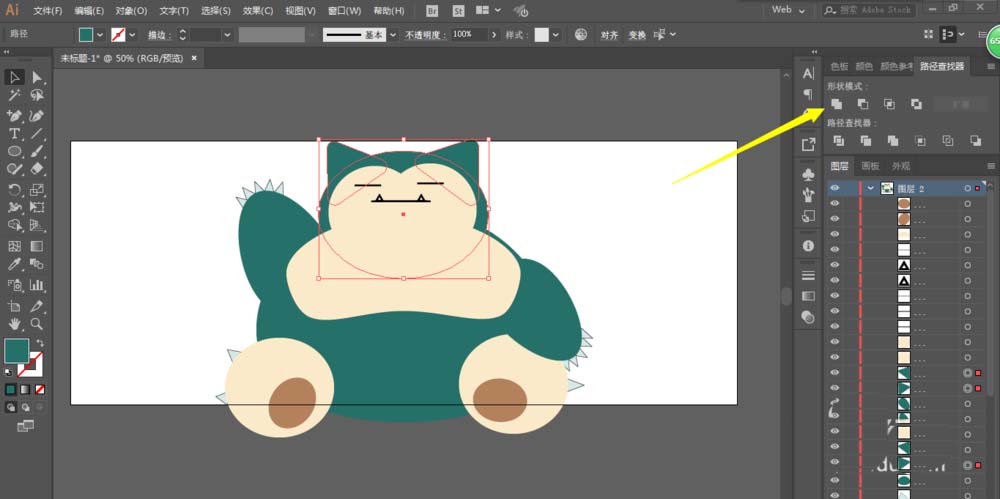Screen dimensions: 1000x499
Task: Select the Curvature tool
Action: pyautogui.click(x=37, y=115)
